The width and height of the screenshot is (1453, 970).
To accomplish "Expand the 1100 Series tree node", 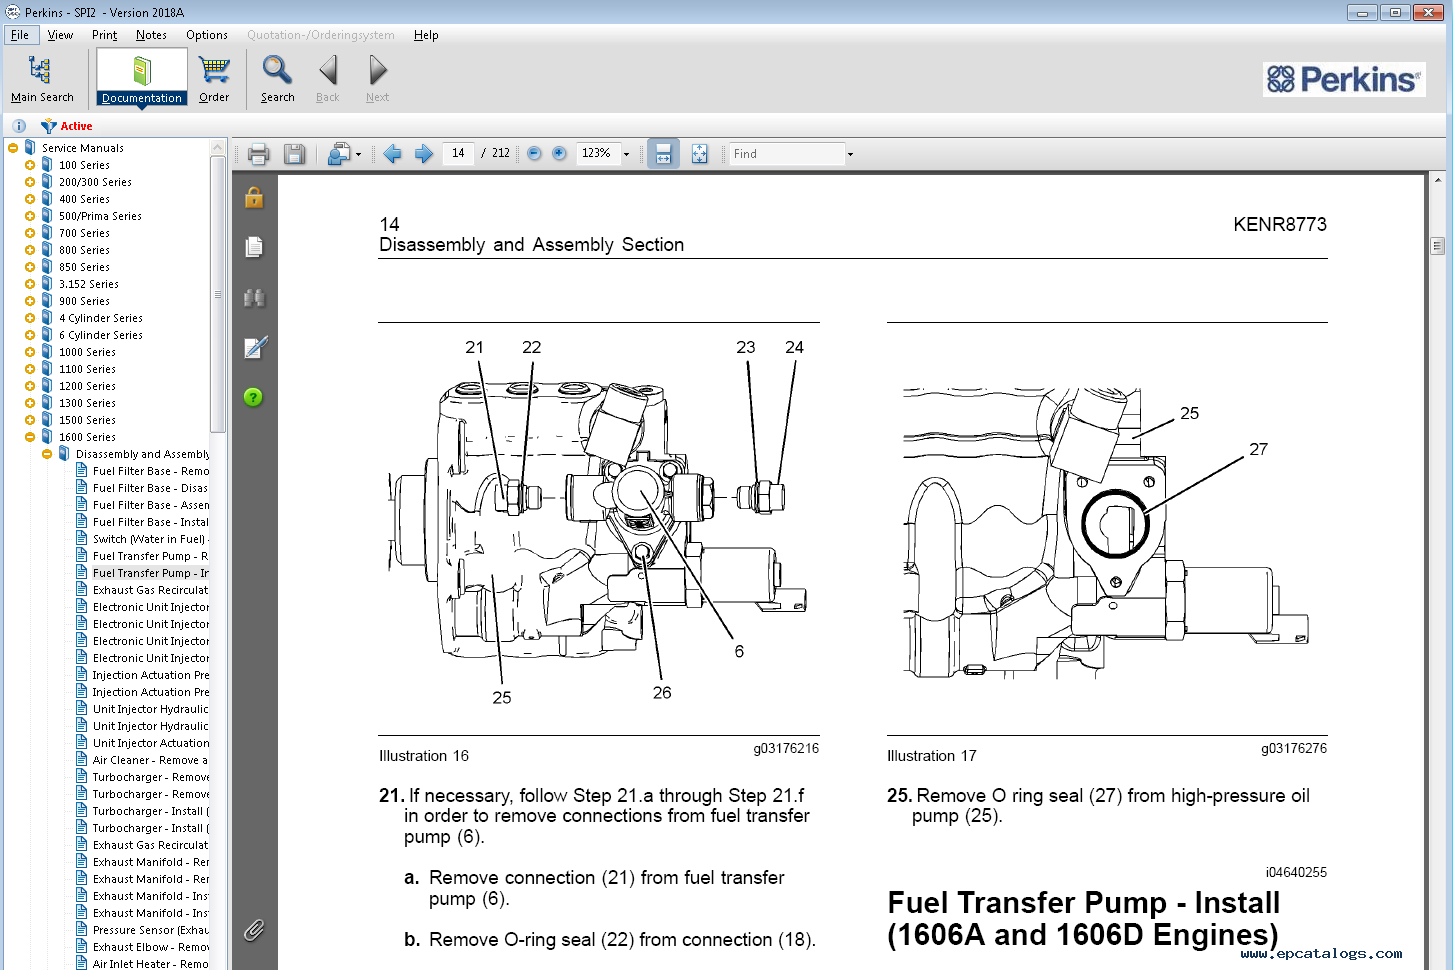I will click(x=30, y=369).
